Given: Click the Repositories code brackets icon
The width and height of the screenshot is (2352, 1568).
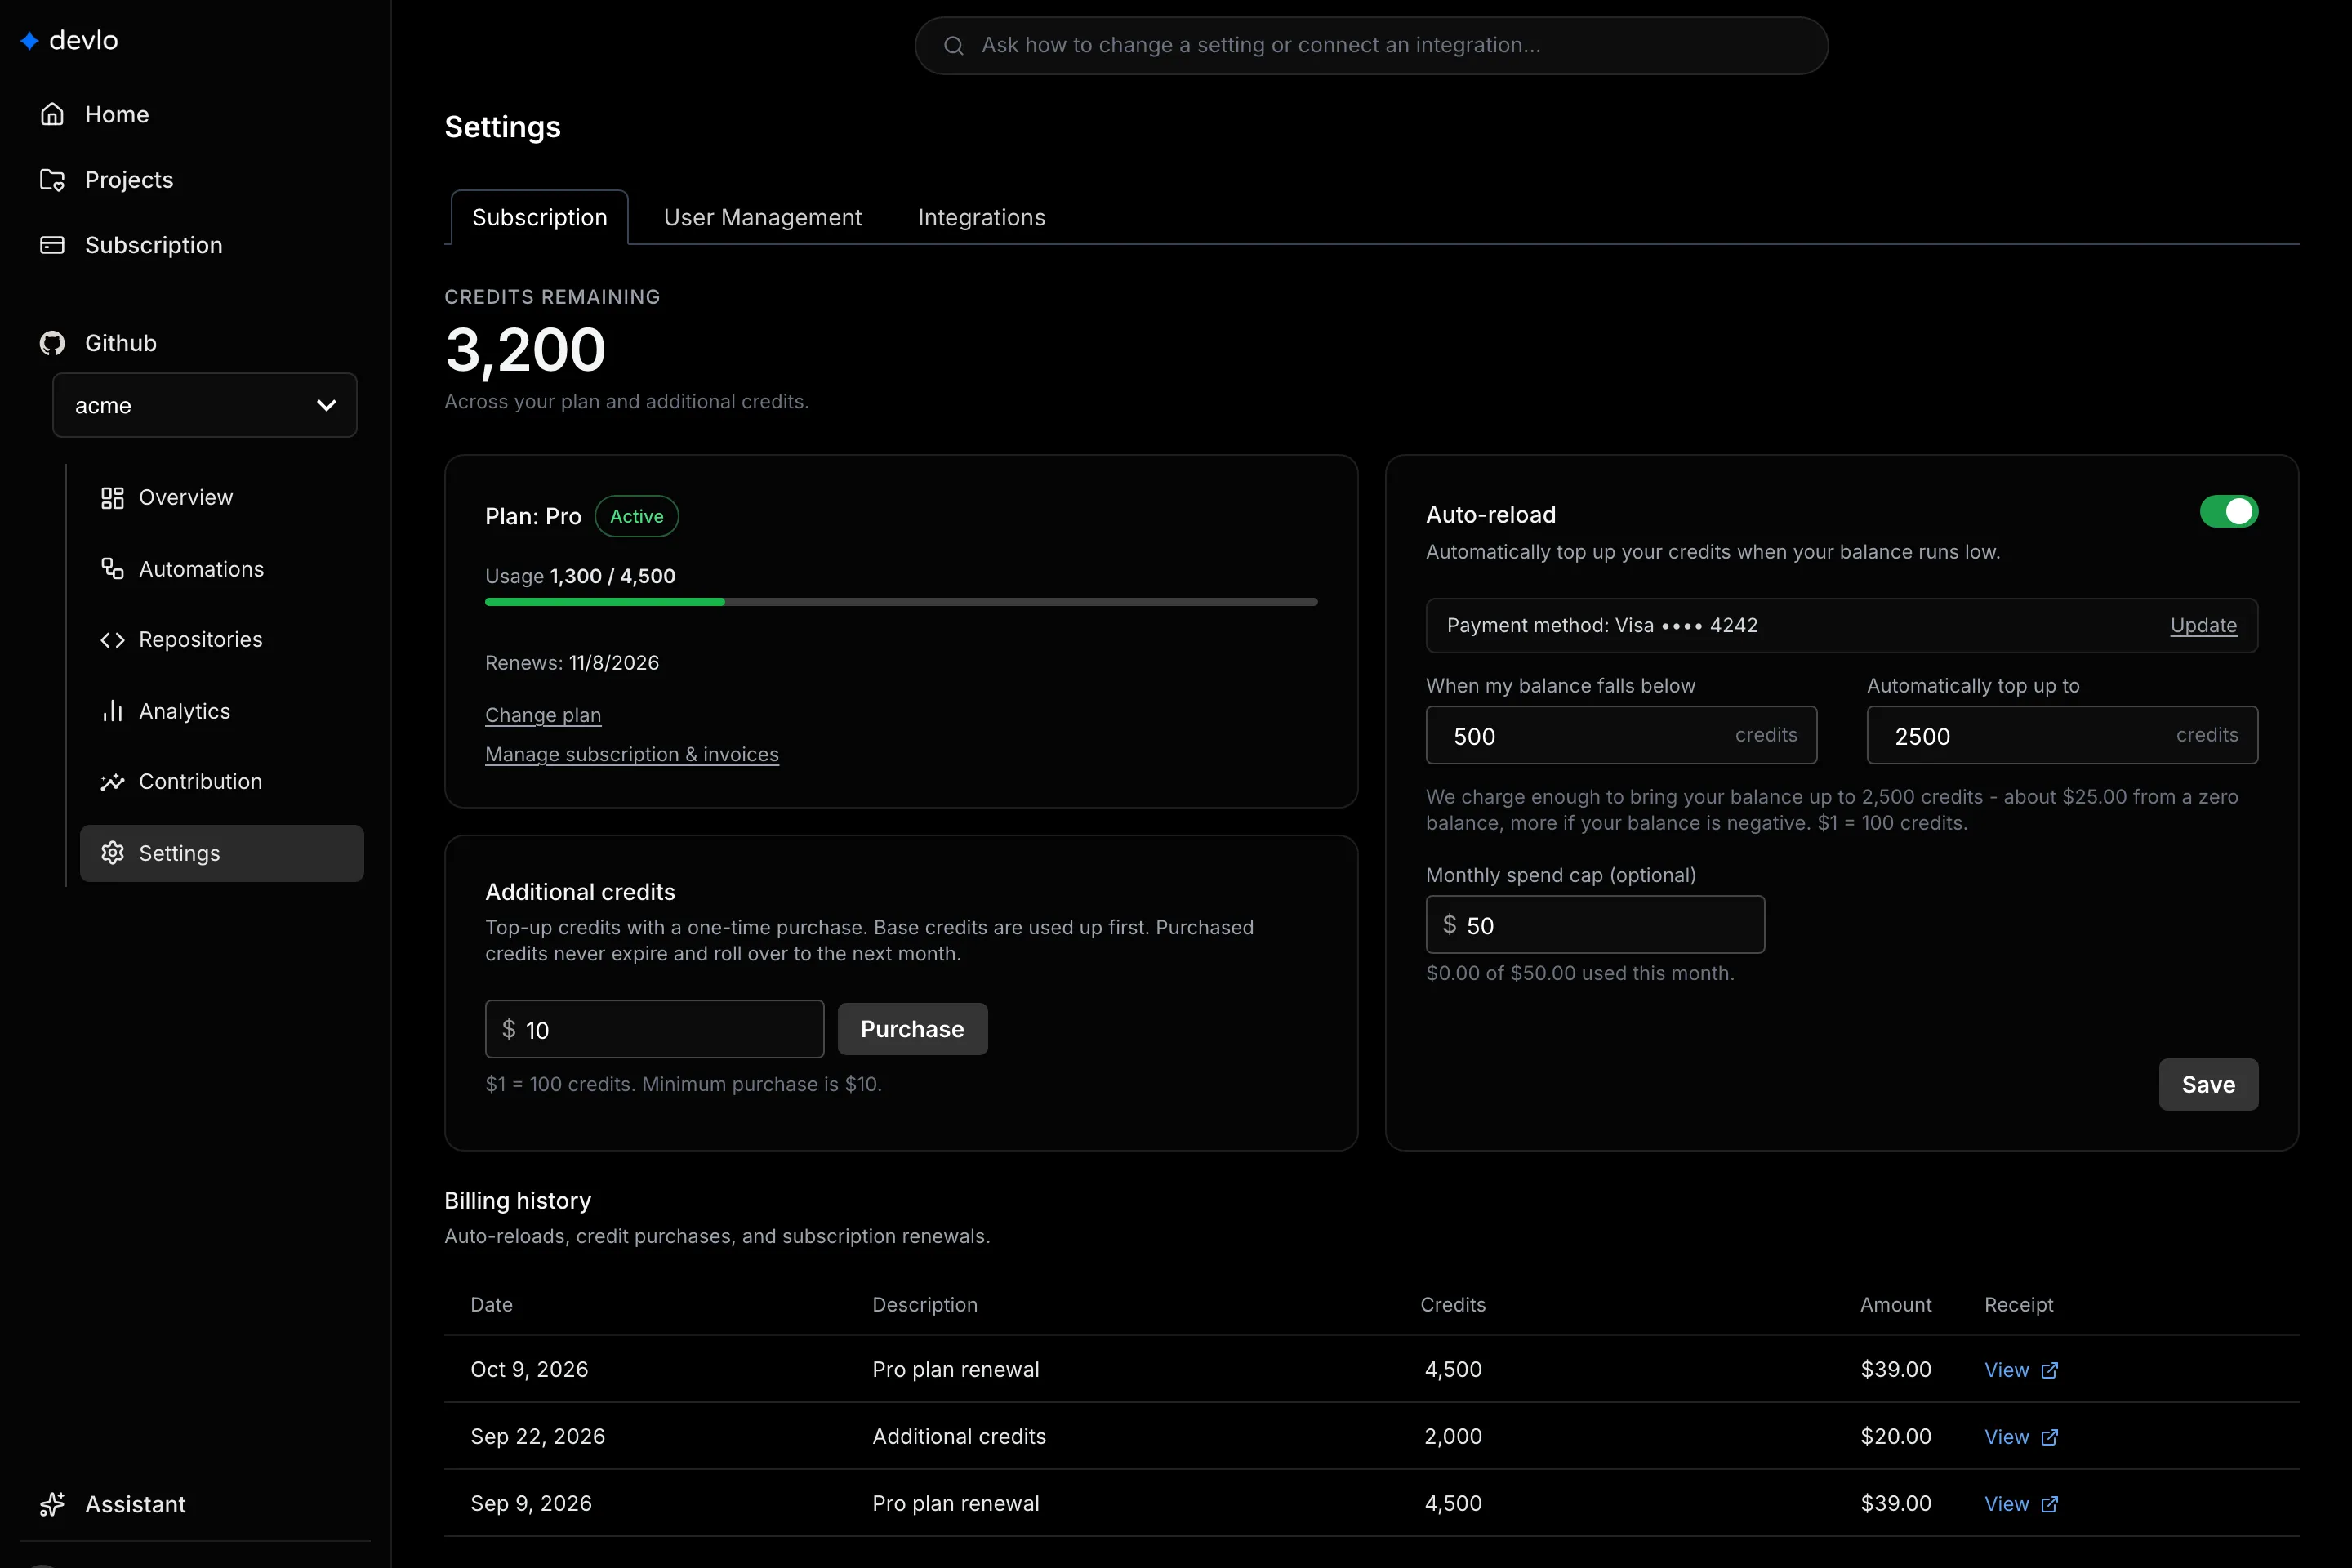Looking at the screenshot, I should (x=112, y=640).
